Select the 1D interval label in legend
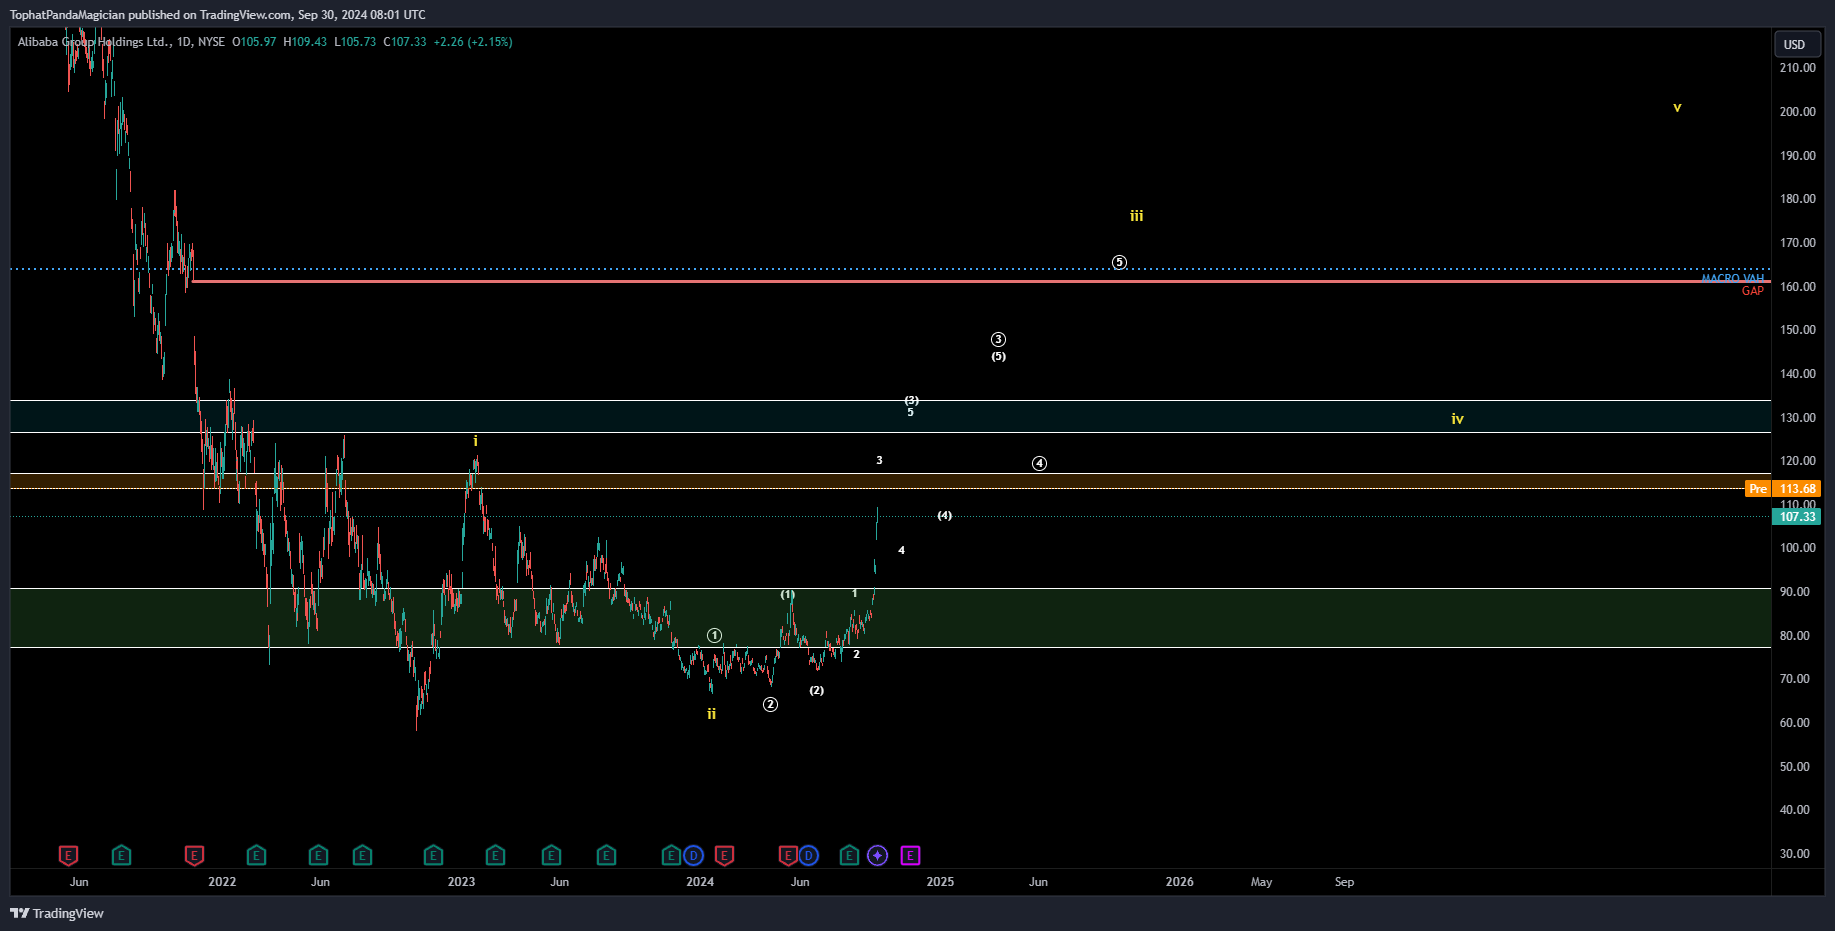Viewport: 1835px width, 931px height. coord(183,42)
